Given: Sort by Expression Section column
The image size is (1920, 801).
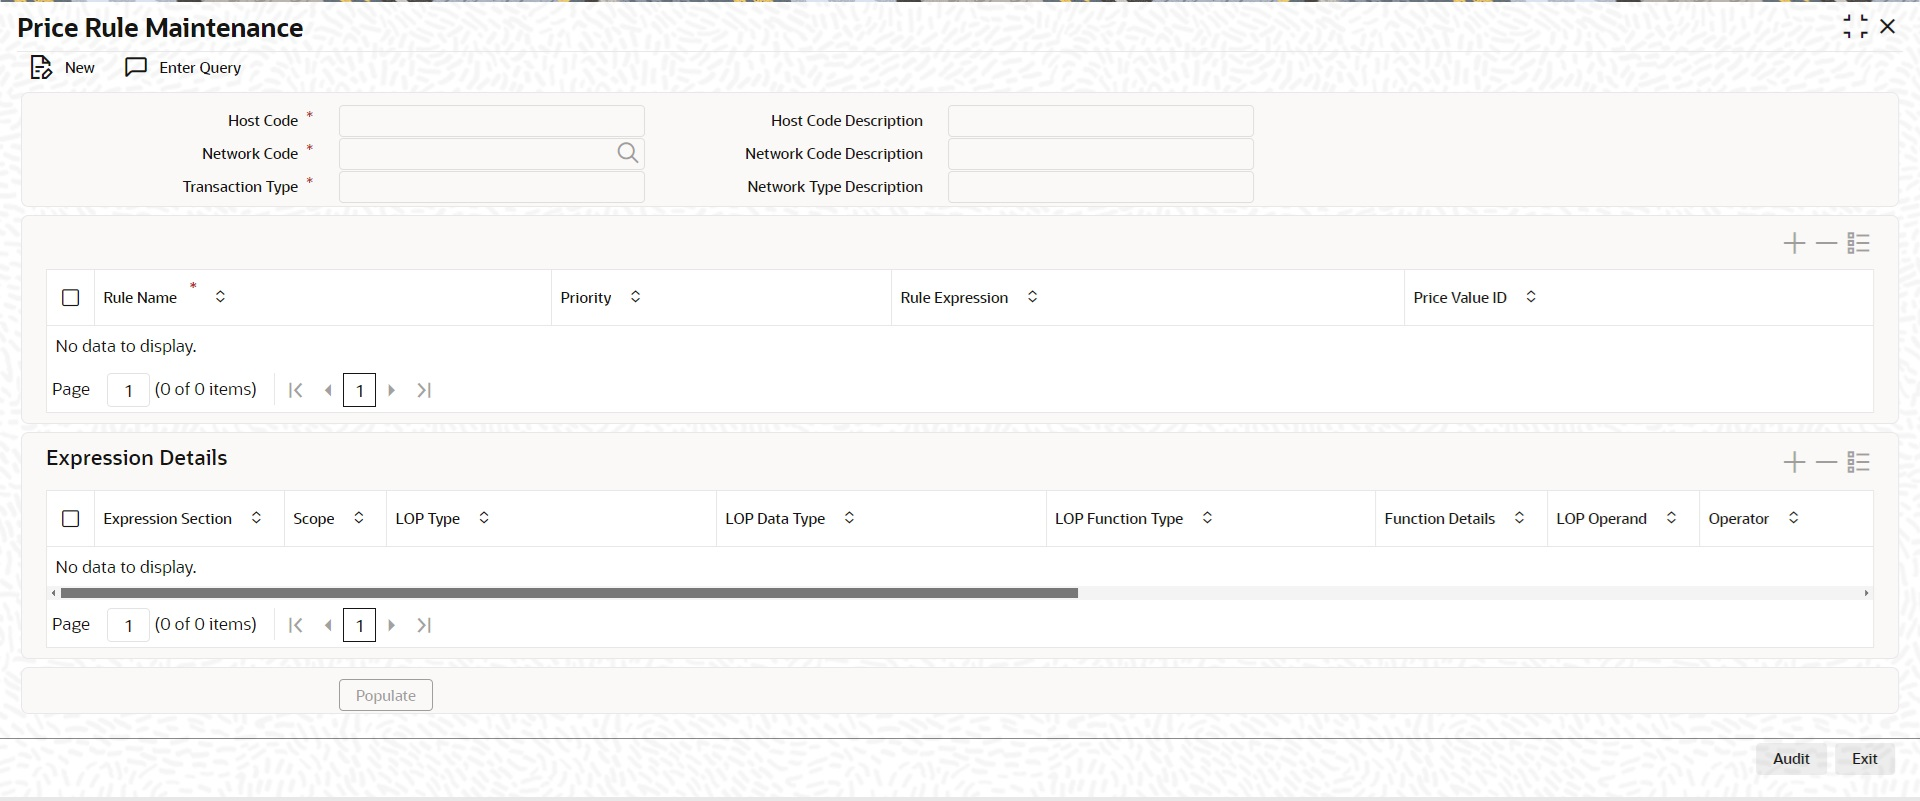Looking at the screenshot, I should pyautogui.click(x=256, y=518).
